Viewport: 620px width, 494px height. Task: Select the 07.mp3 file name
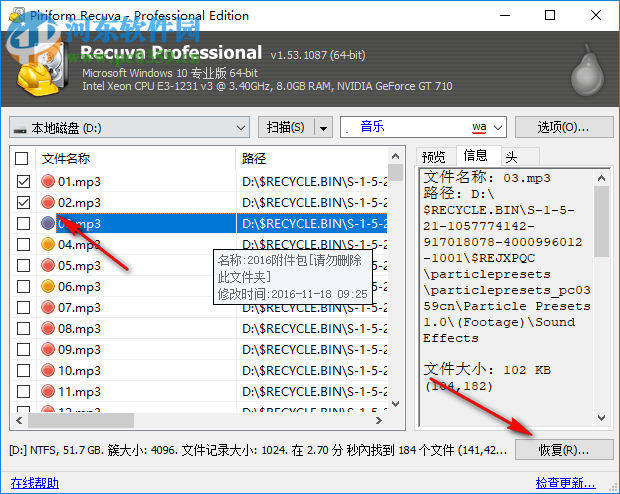79,308
